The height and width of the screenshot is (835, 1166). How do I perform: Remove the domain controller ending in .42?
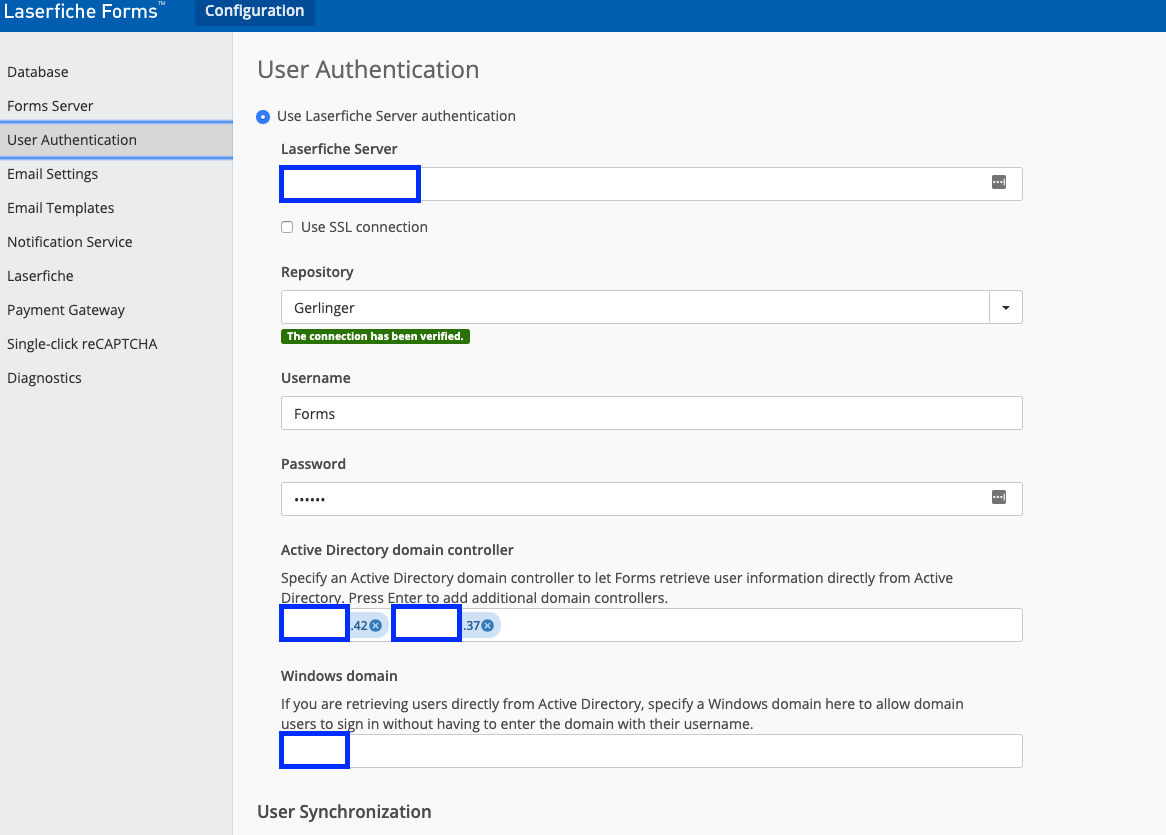coord(376,626)
